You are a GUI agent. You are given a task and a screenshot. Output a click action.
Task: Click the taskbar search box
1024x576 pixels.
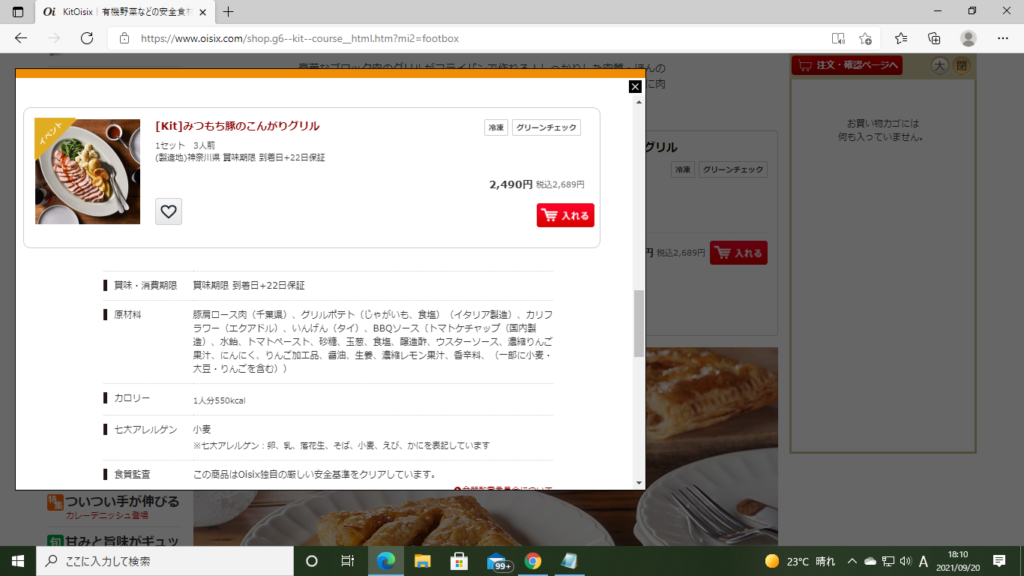pos(165,561)
